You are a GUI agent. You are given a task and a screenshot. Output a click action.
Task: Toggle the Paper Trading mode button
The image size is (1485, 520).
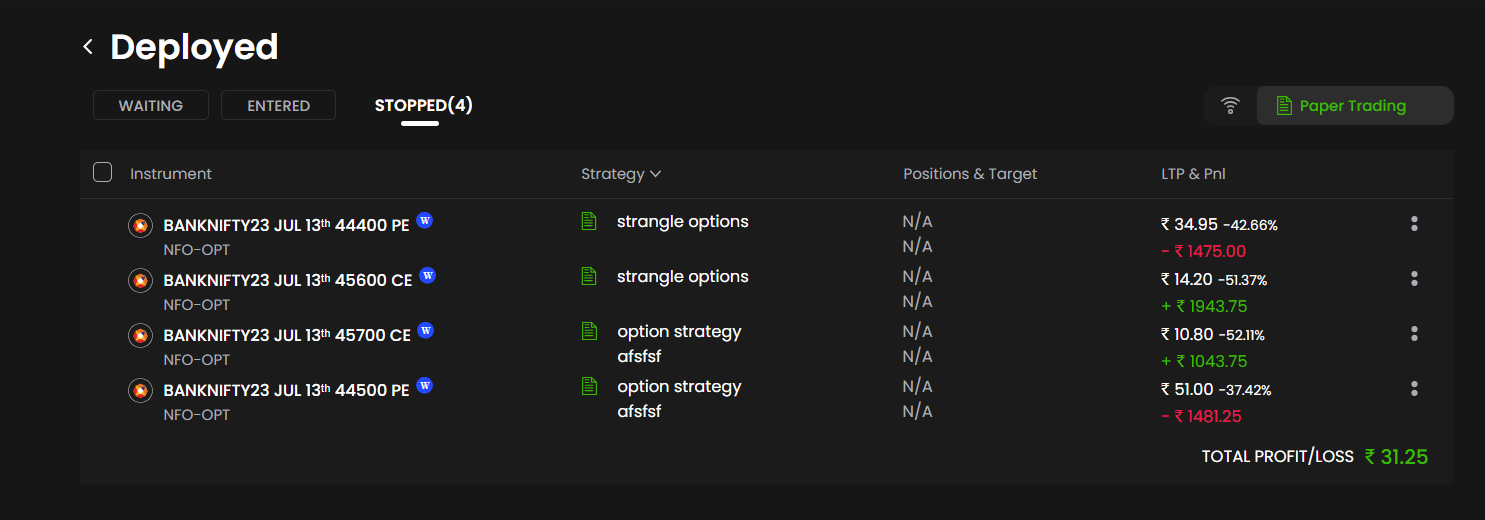(x=1353, y=105)
